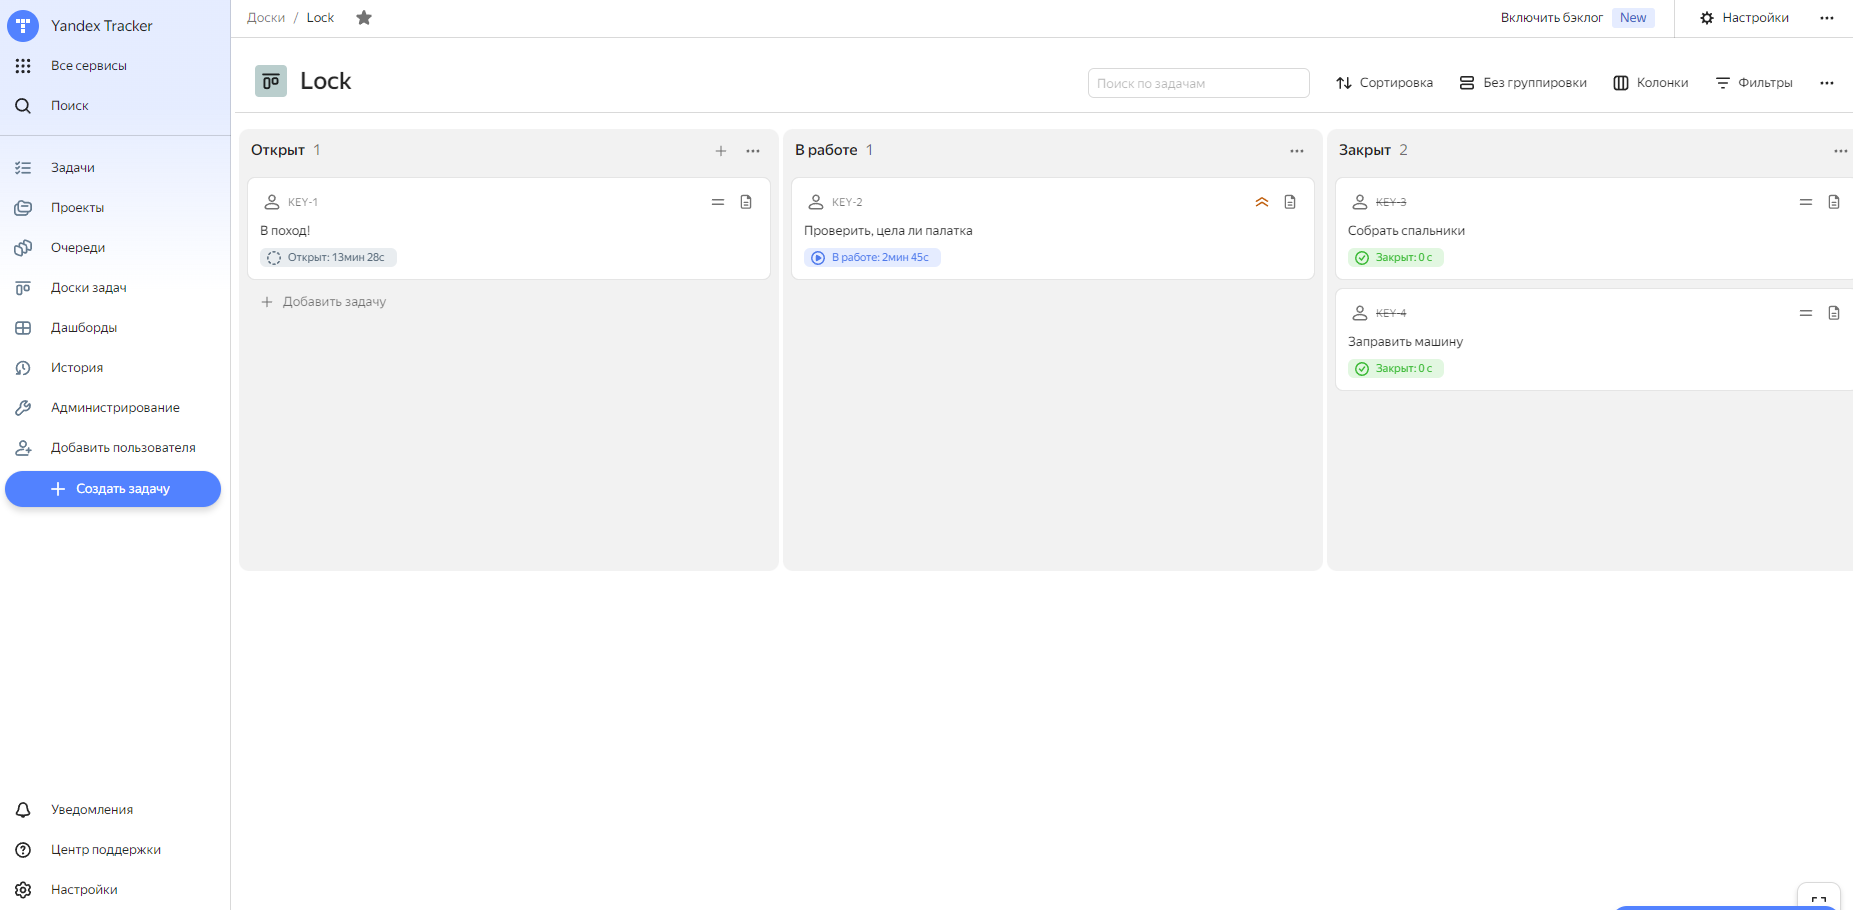The width and height of the screenshot is (1853, 910).
Task: Click Включить бэклог
Action: (1551, 18)
